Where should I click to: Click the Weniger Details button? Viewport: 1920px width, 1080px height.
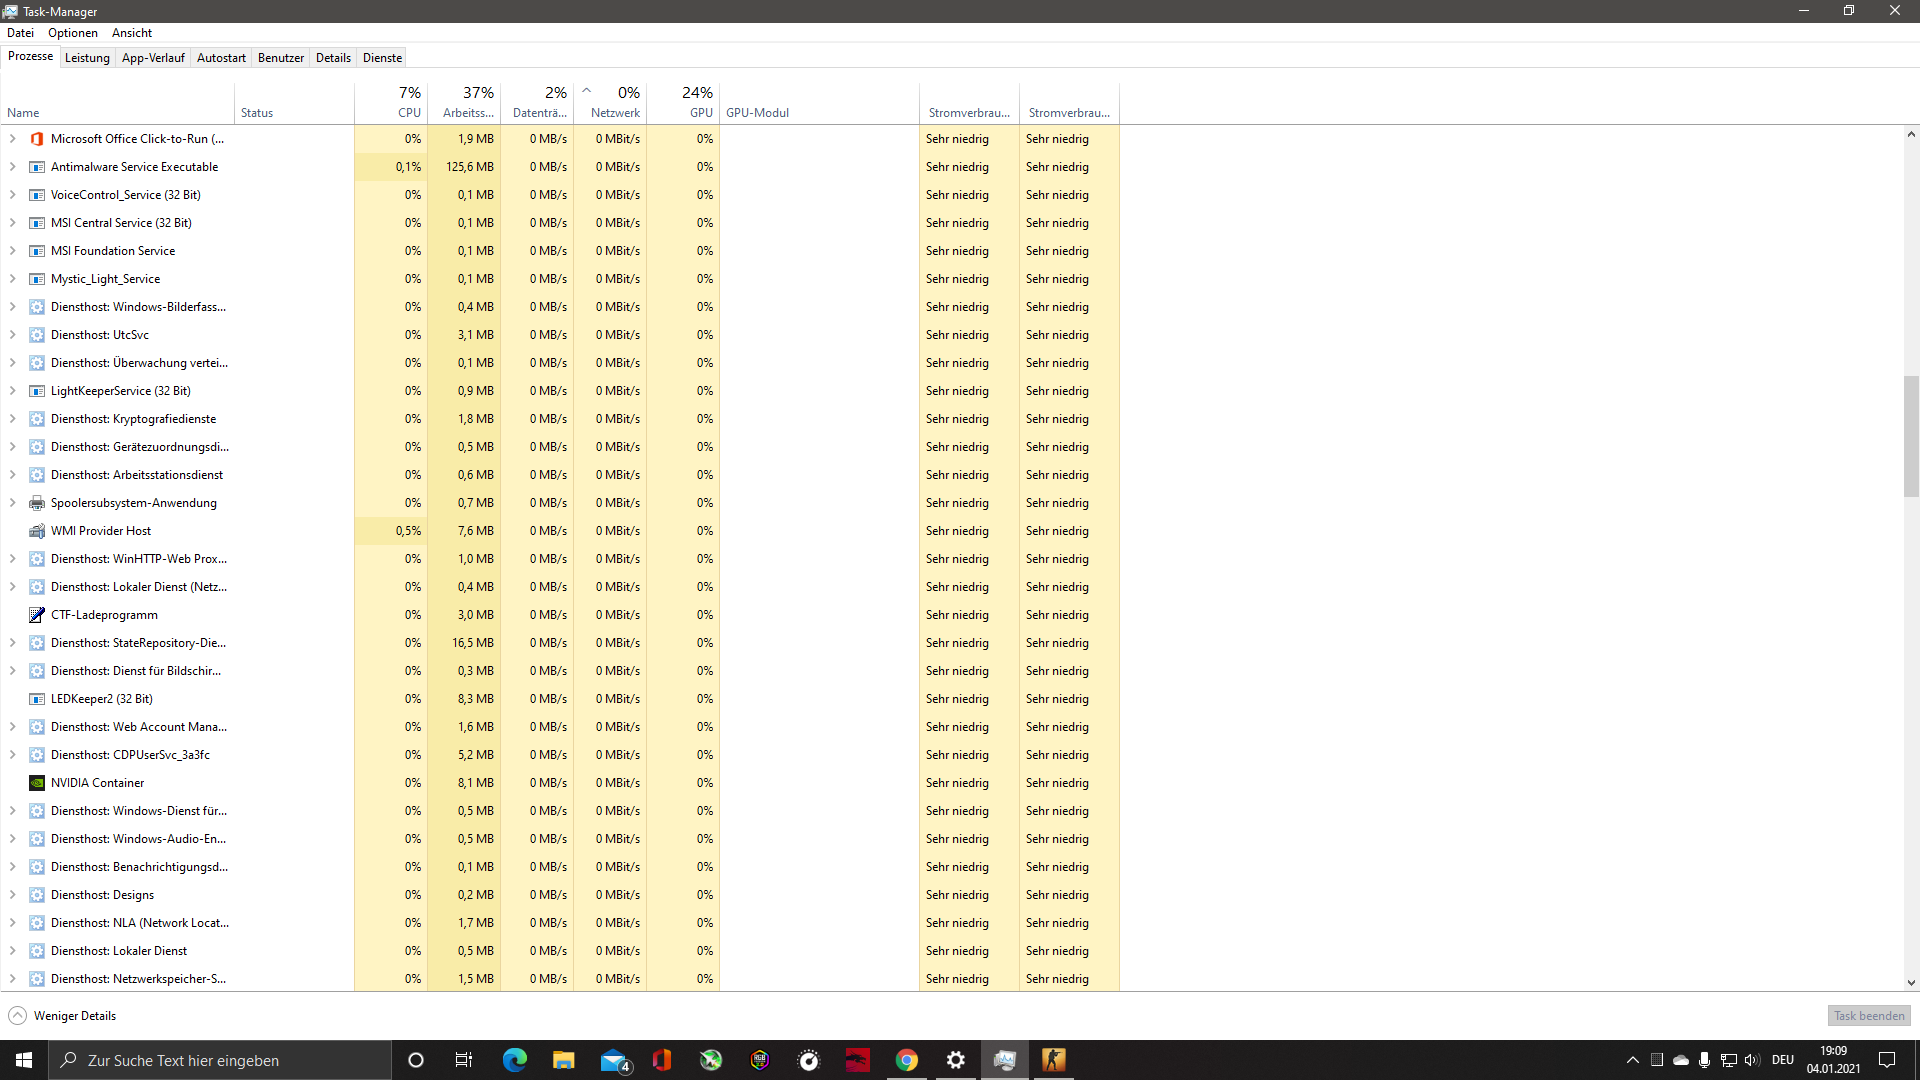[x=61, y=1015]
